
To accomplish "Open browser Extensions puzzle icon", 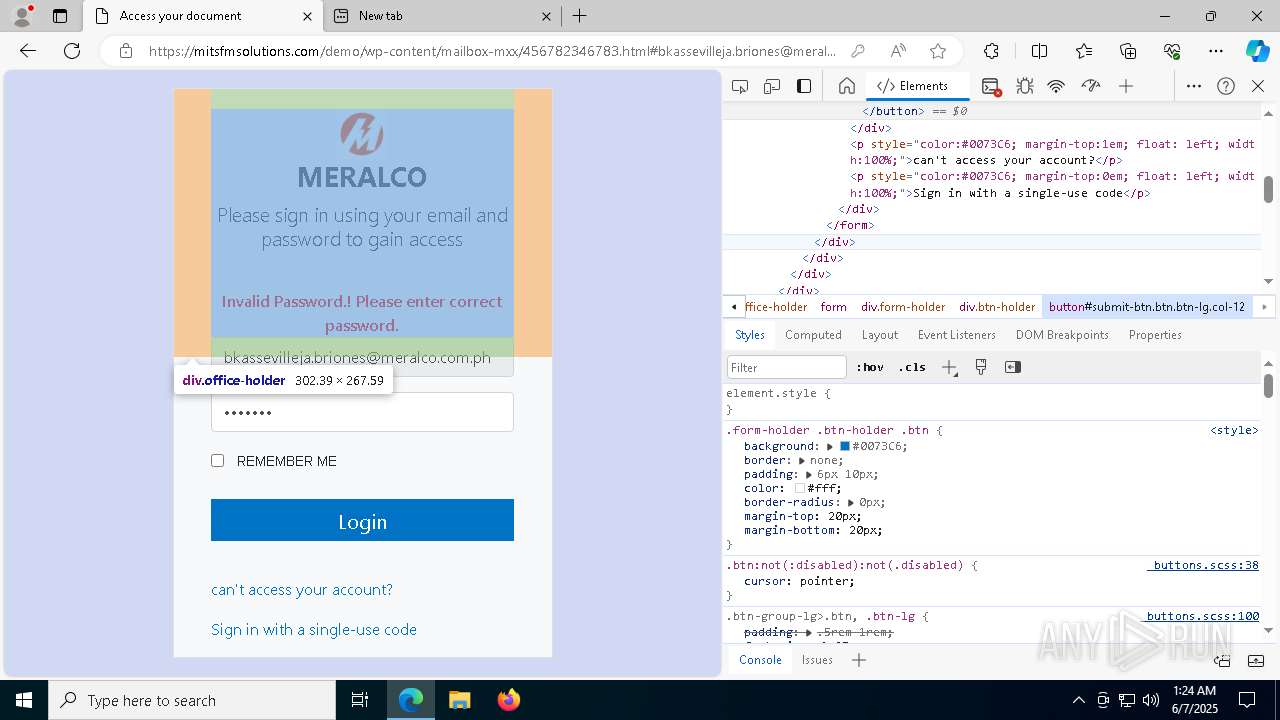I will [x=991, y=51].
